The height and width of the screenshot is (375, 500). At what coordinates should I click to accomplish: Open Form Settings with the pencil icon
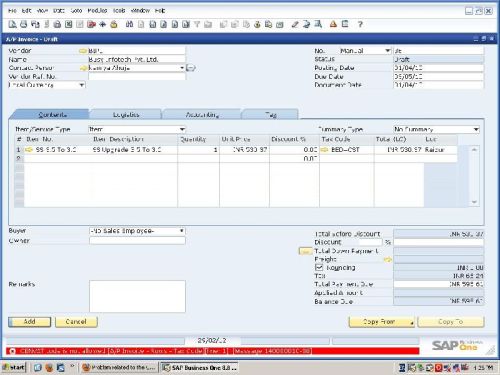[x=295, y=24]
